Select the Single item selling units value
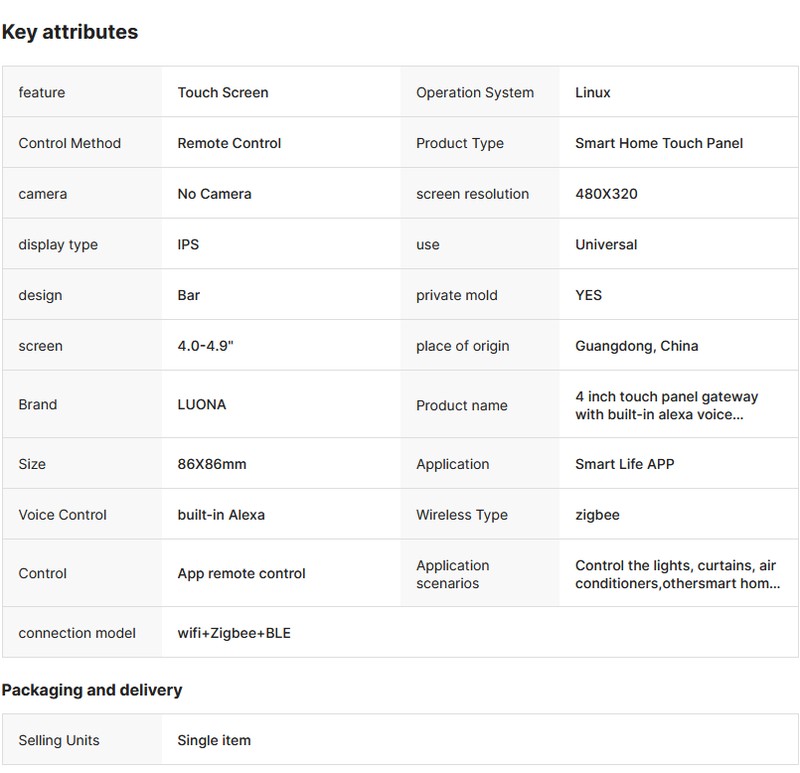Viewport: 800px width, 773px height. tap(214, 741)
